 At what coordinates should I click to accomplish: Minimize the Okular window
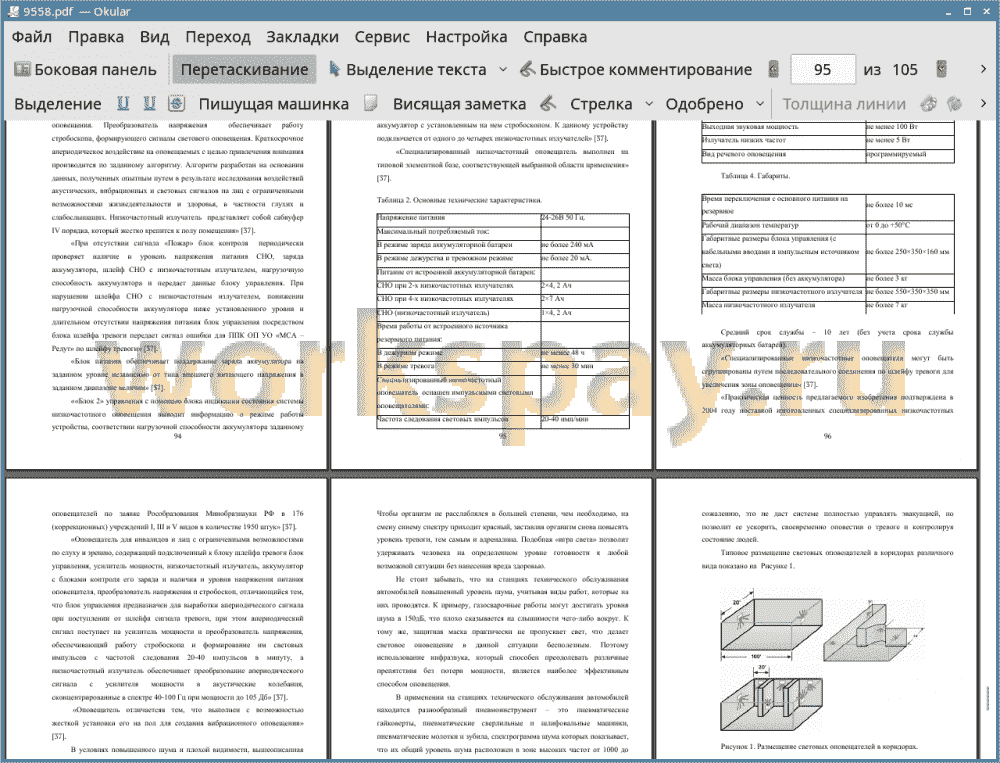tap(950, 11)
